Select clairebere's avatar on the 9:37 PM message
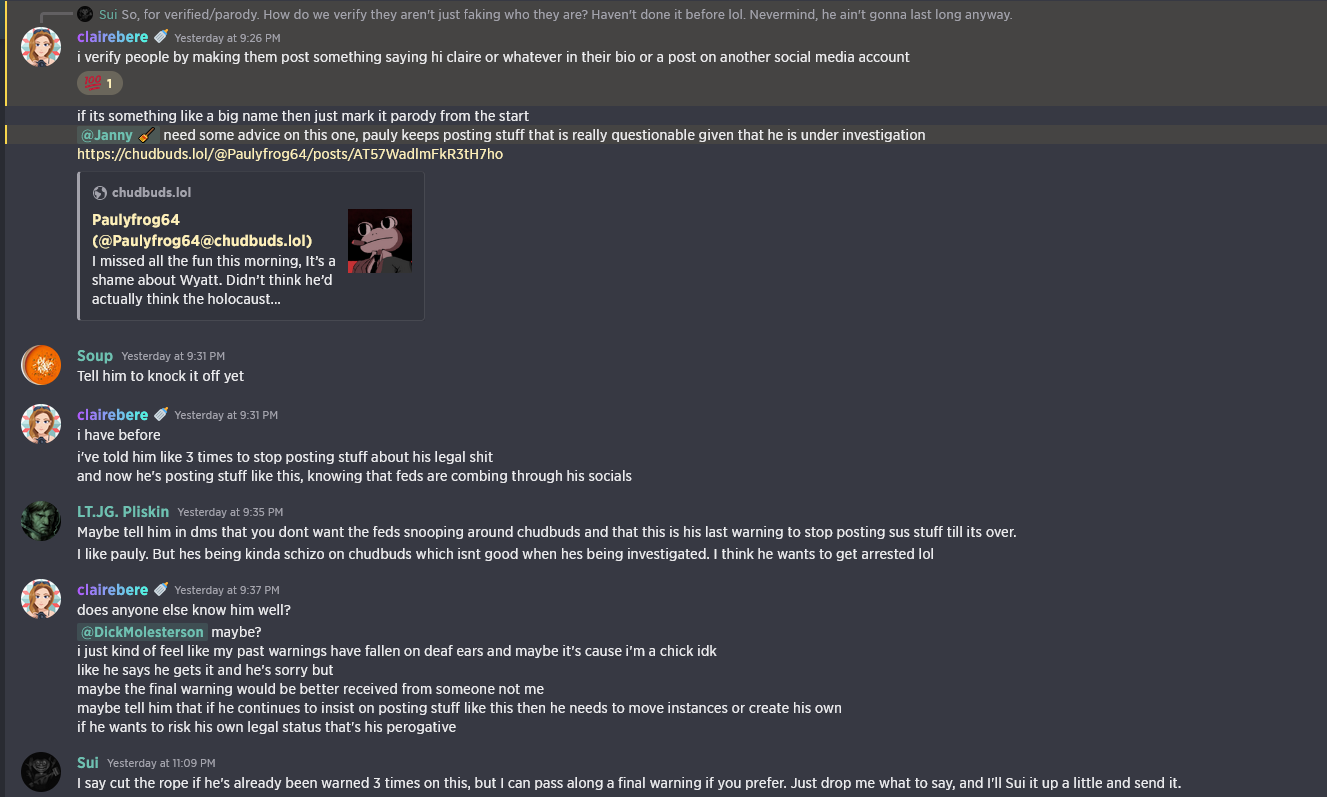Screen dimensions: 1327x797 (41, 599)
